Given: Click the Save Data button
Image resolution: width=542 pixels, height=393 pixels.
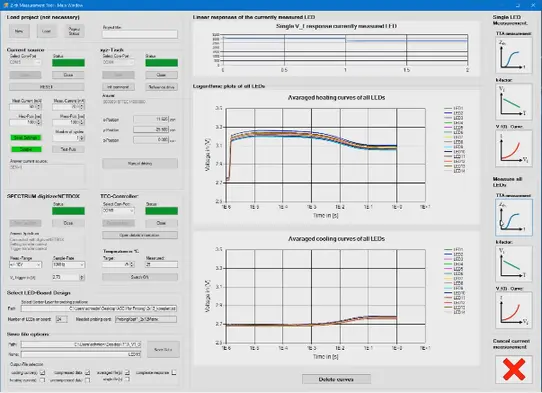Looking at the screenshot, I should pos(163,349).
